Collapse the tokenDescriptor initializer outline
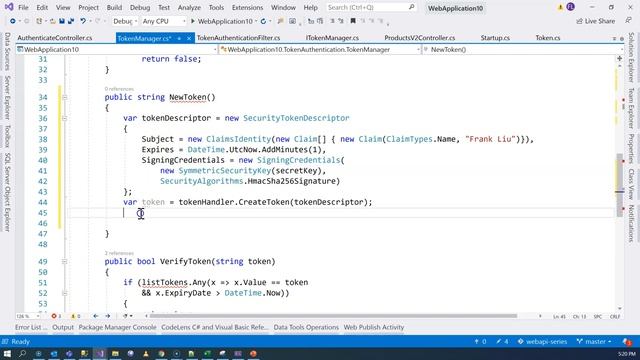Viewport: 640px width, 360px height. (x=64, y=118)
